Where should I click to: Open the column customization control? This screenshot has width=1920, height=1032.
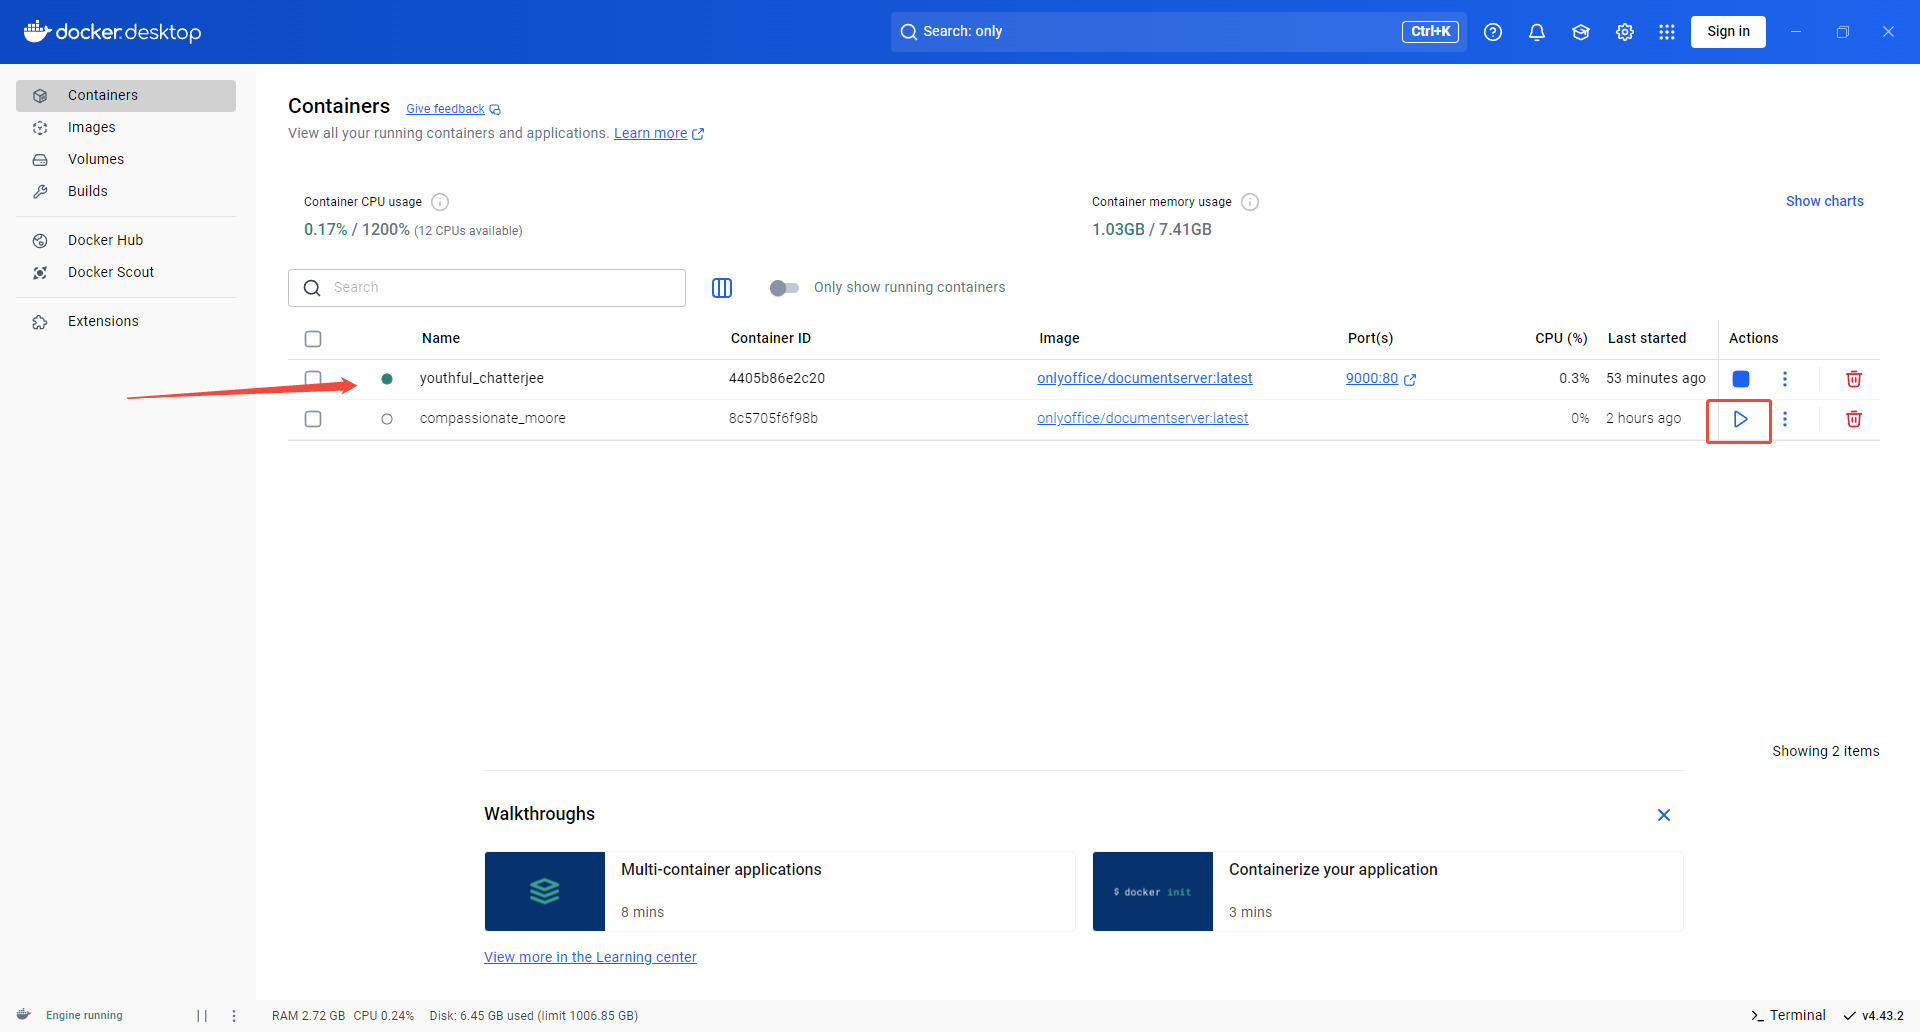722,288
